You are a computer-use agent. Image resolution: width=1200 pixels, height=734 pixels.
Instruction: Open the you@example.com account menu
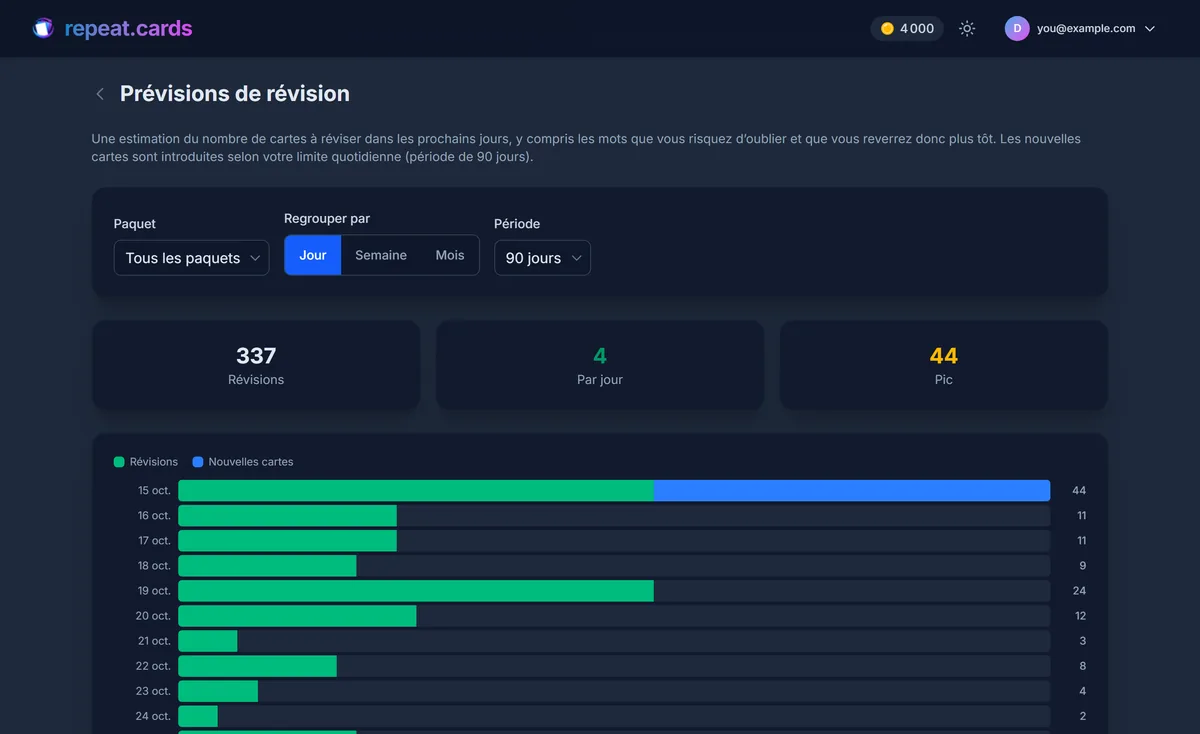click(1080, 28)
